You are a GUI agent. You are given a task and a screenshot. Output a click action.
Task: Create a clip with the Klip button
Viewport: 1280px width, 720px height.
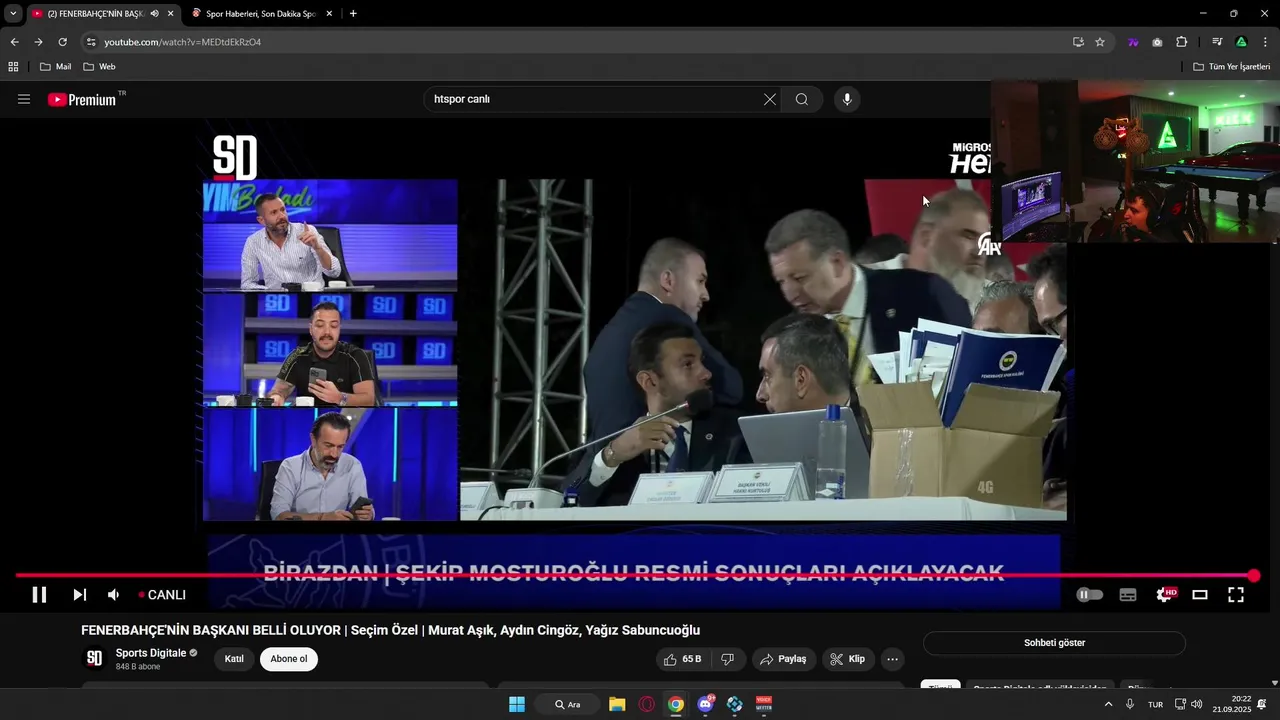click(847, 659)
